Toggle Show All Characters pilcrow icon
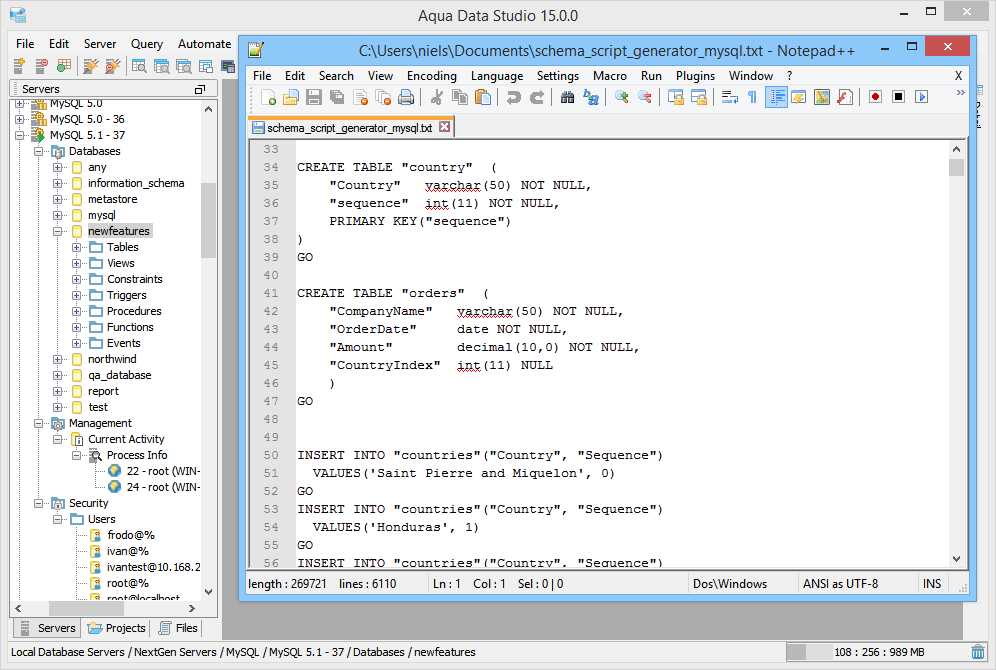The height and width of the screenshot is (670, 996). tap(752, 97)
